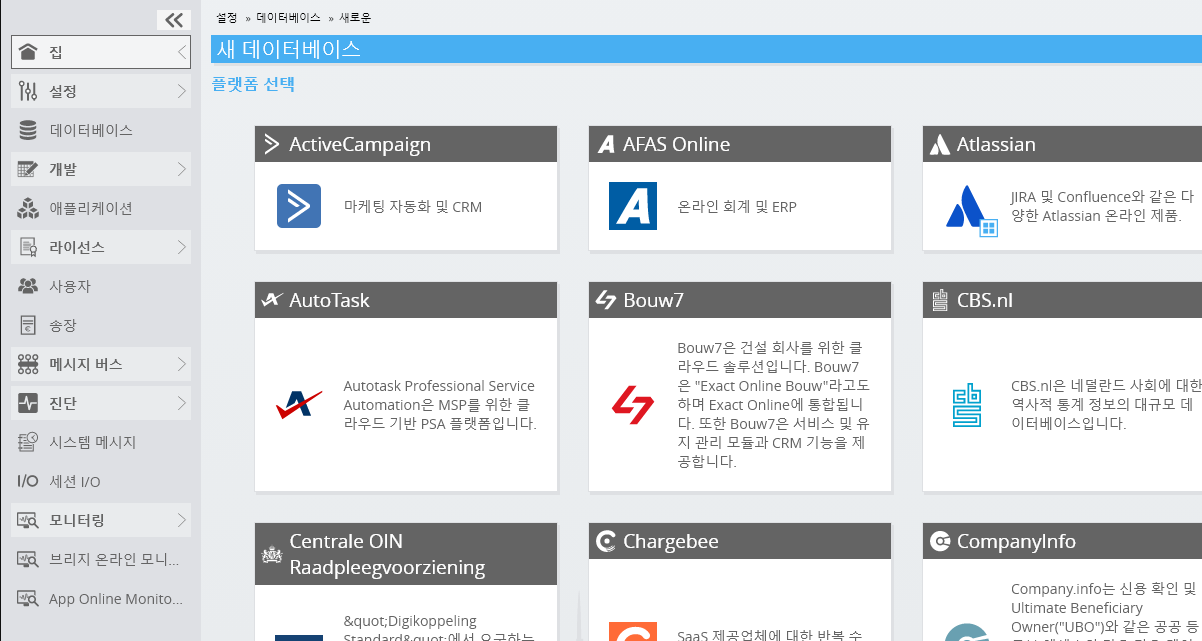Click the system messages icon beside 시스템 메시지

[28, 442]
